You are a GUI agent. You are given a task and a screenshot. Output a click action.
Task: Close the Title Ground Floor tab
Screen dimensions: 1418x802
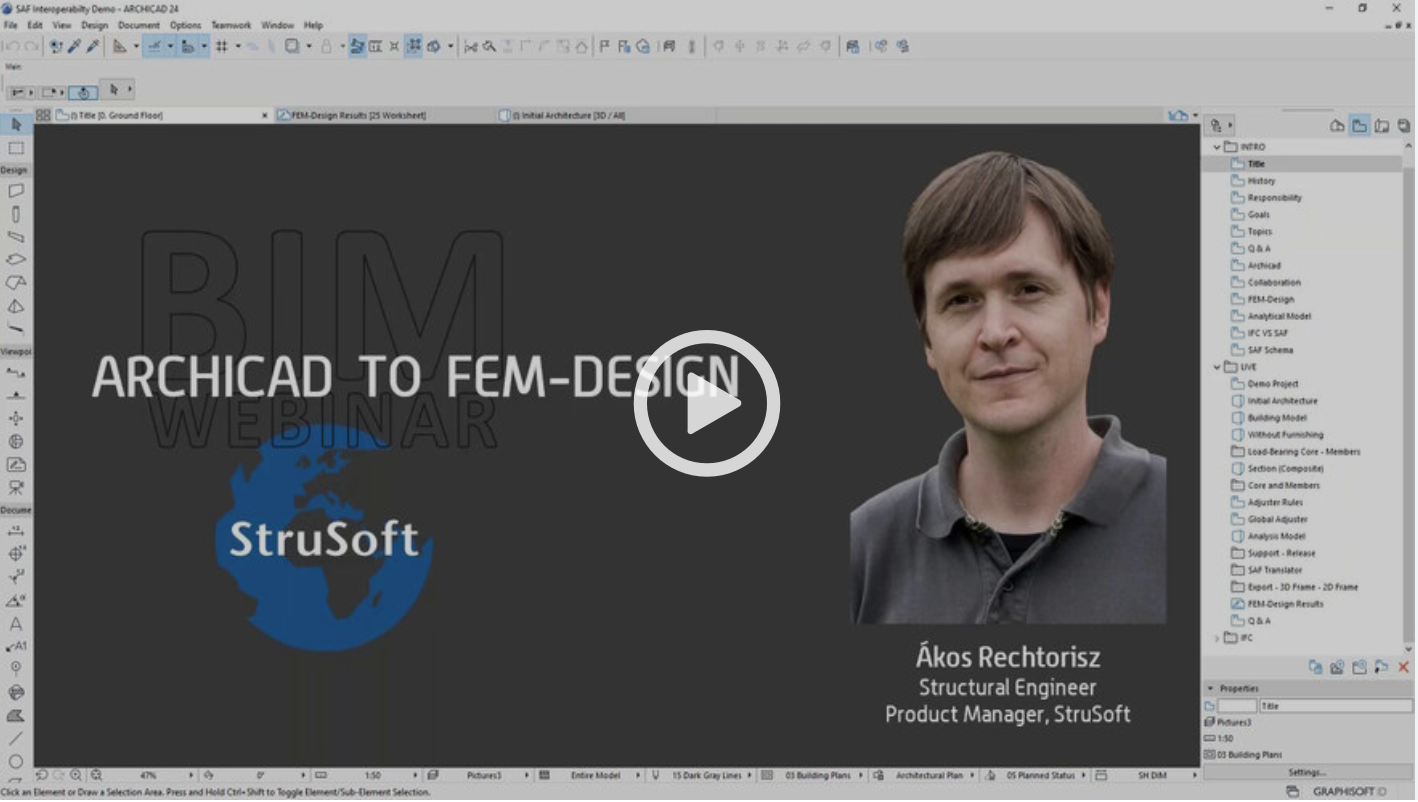265,115
